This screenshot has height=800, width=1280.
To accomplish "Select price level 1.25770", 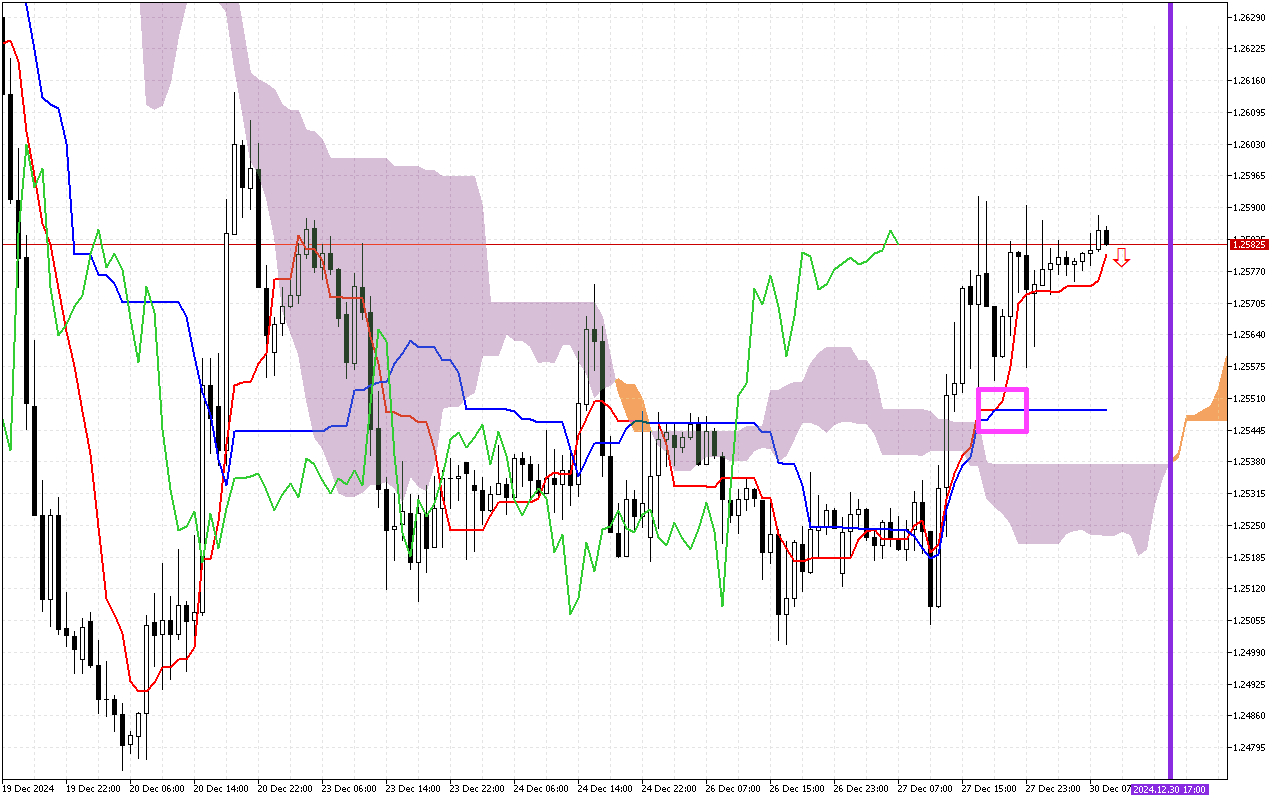I will (x=1249, y=272).
